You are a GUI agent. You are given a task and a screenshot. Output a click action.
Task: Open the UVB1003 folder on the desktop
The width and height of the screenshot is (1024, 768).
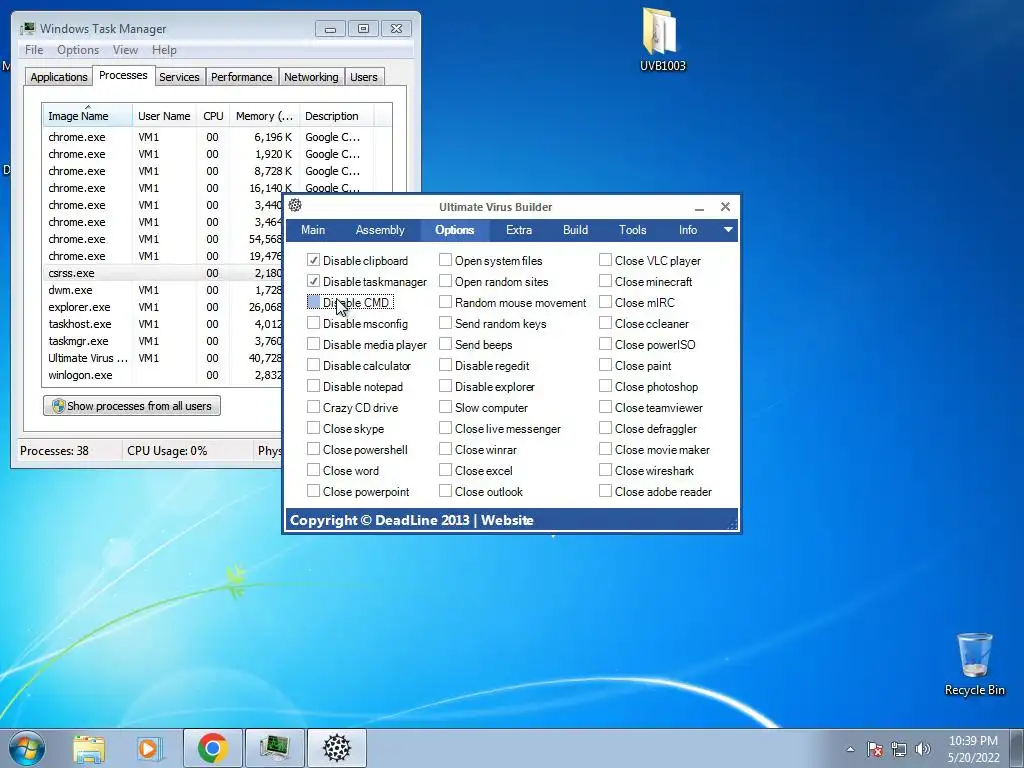(x=662, y=38)
